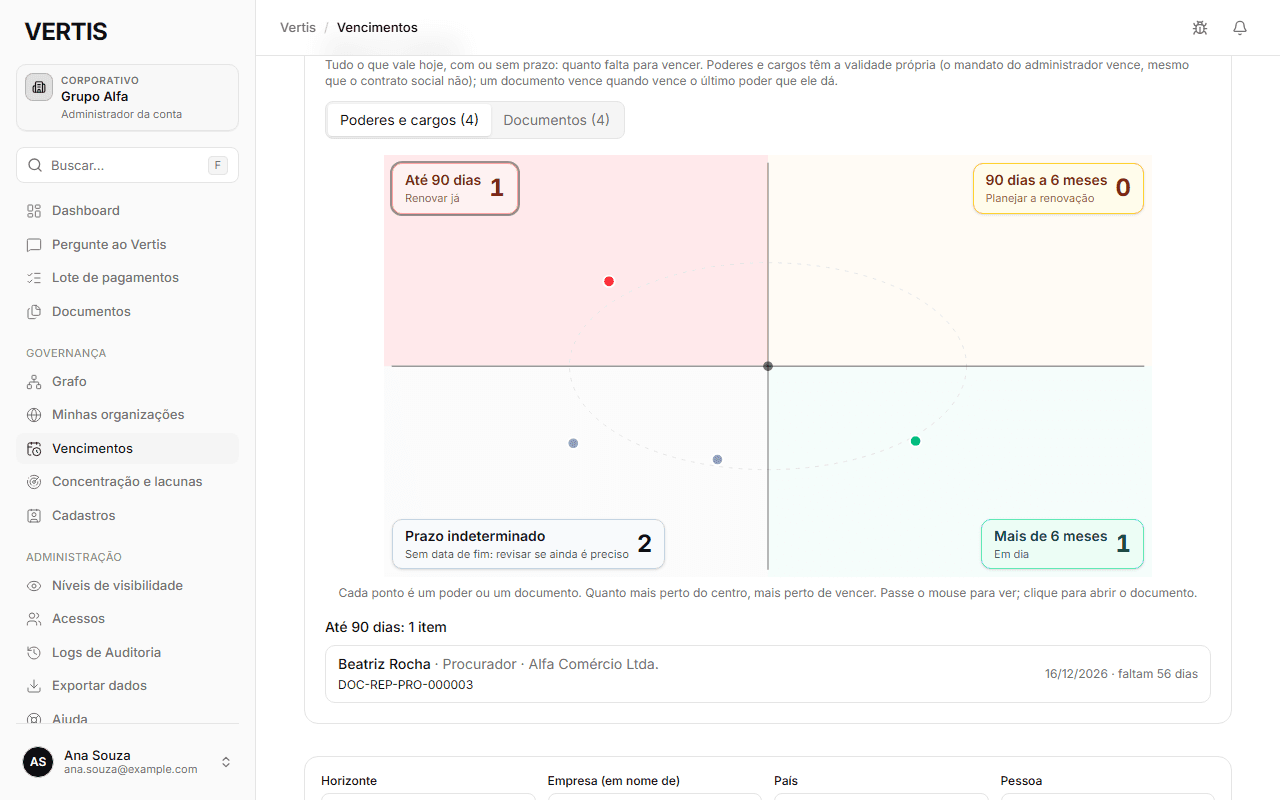Click the ana.souza@example.com email text
This screenshot has width=1280, height=800.
coord(131,769)
